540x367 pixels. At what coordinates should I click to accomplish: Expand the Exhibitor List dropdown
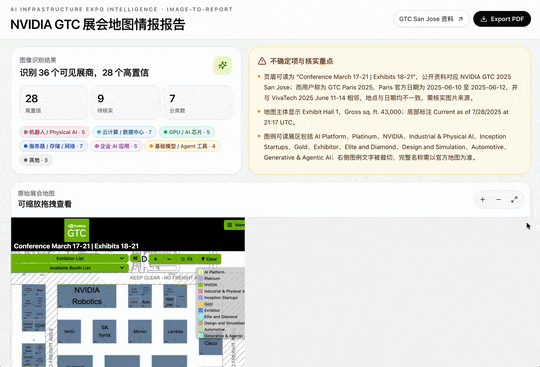point(70,258)
